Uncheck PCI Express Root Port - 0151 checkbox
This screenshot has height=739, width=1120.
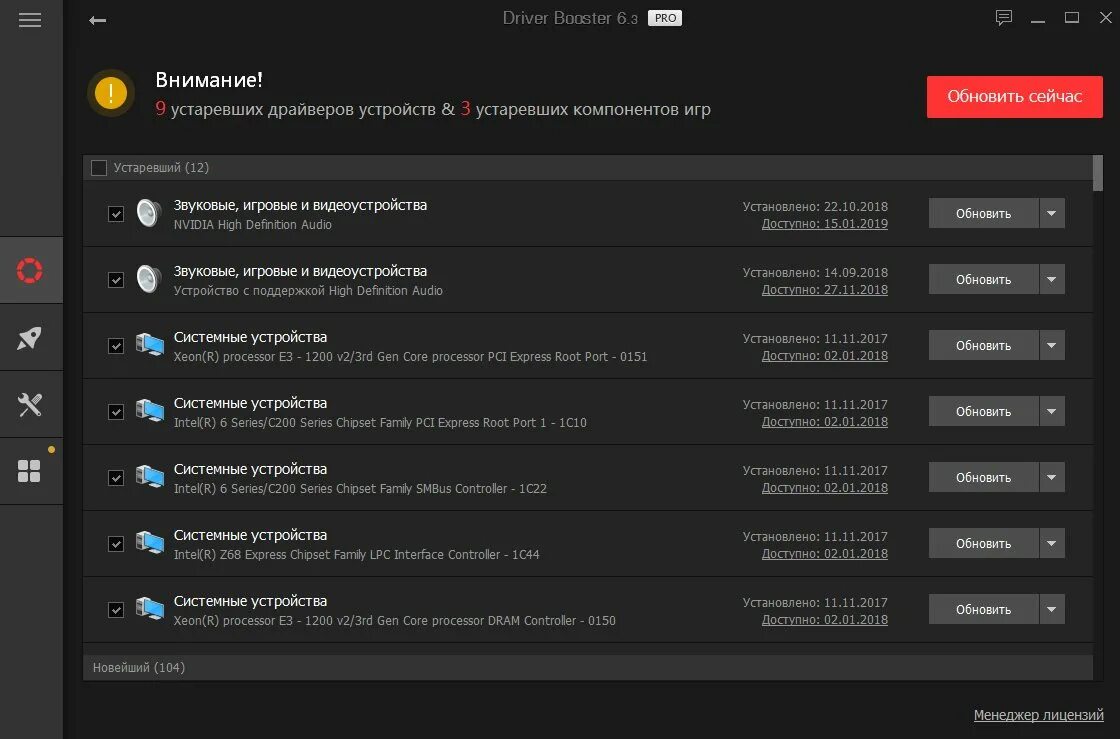tap(116, 346)
